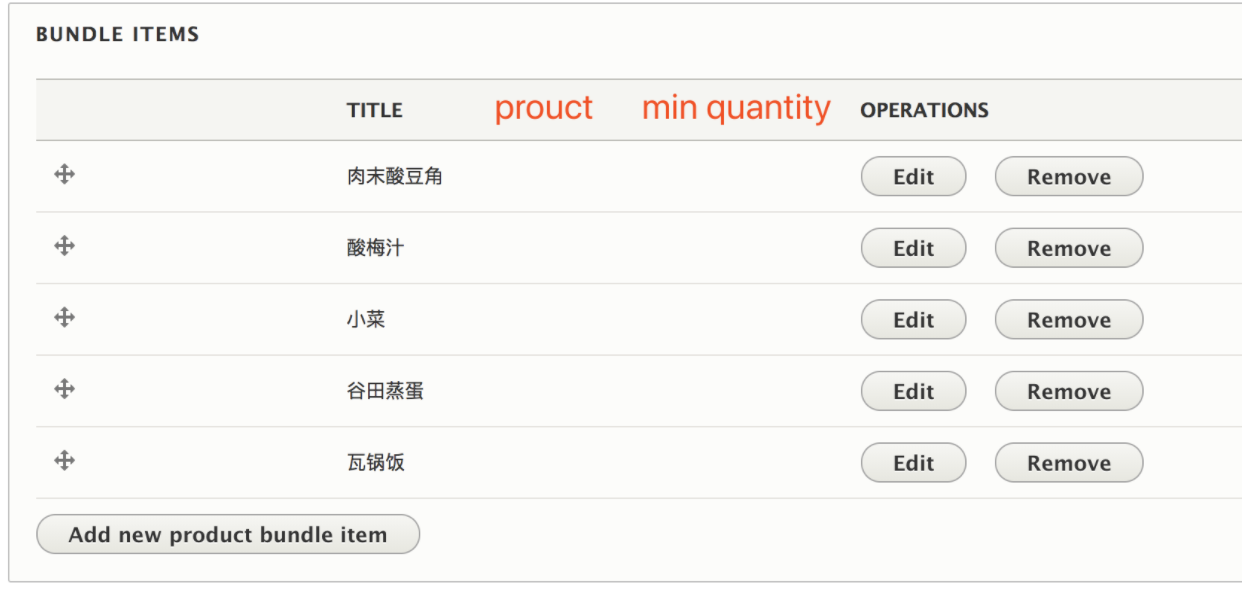The width and height of the screenshot is (1254, 590).
Task: Click drag handle icon for 瓦锅饭 row
Action: 65,461
